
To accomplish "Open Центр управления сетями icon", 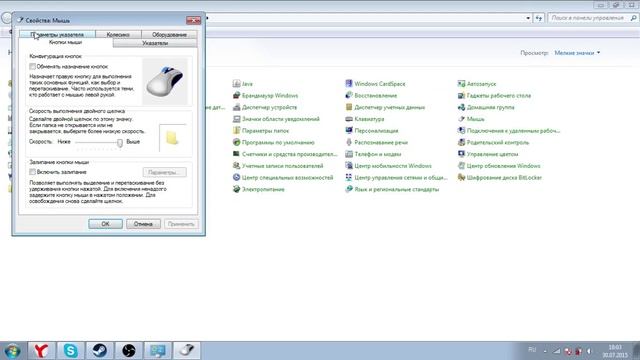I will (349, 178).
